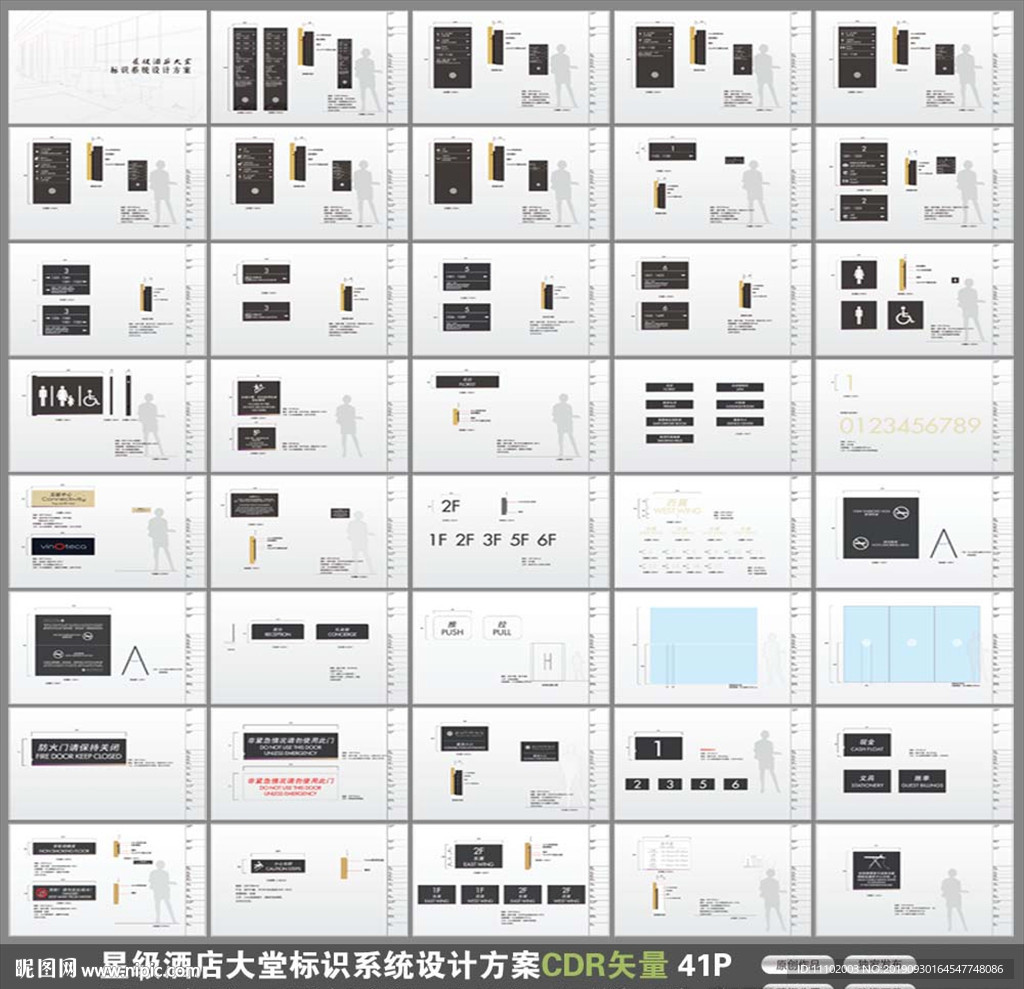The width and height of the screenshot is (1024, 989).
Task: Select the RECEPTION sign
Action: tap(277, 632)
